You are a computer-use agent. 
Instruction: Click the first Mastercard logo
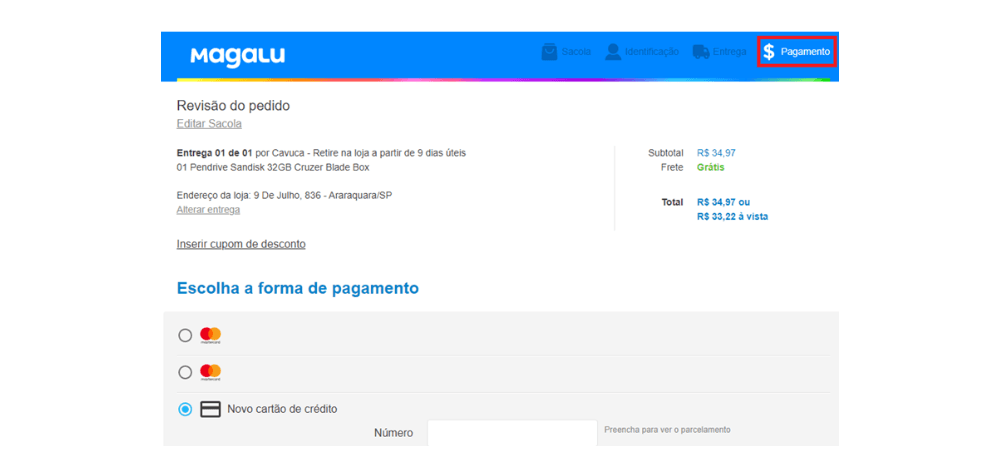coord(210,335)
